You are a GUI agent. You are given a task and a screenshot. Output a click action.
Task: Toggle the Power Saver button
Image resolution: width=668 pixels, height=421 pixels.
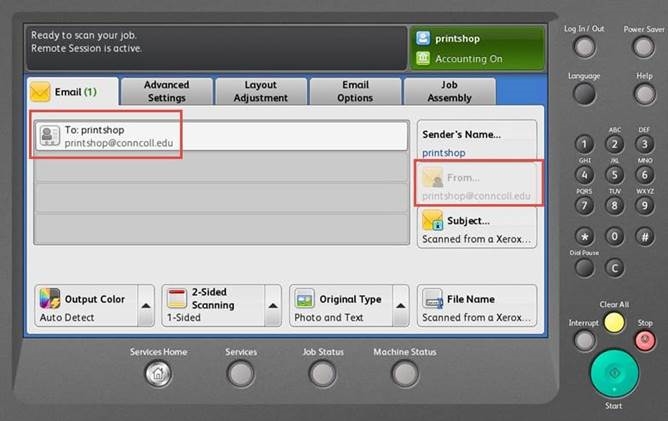click(x=644, y=47)
